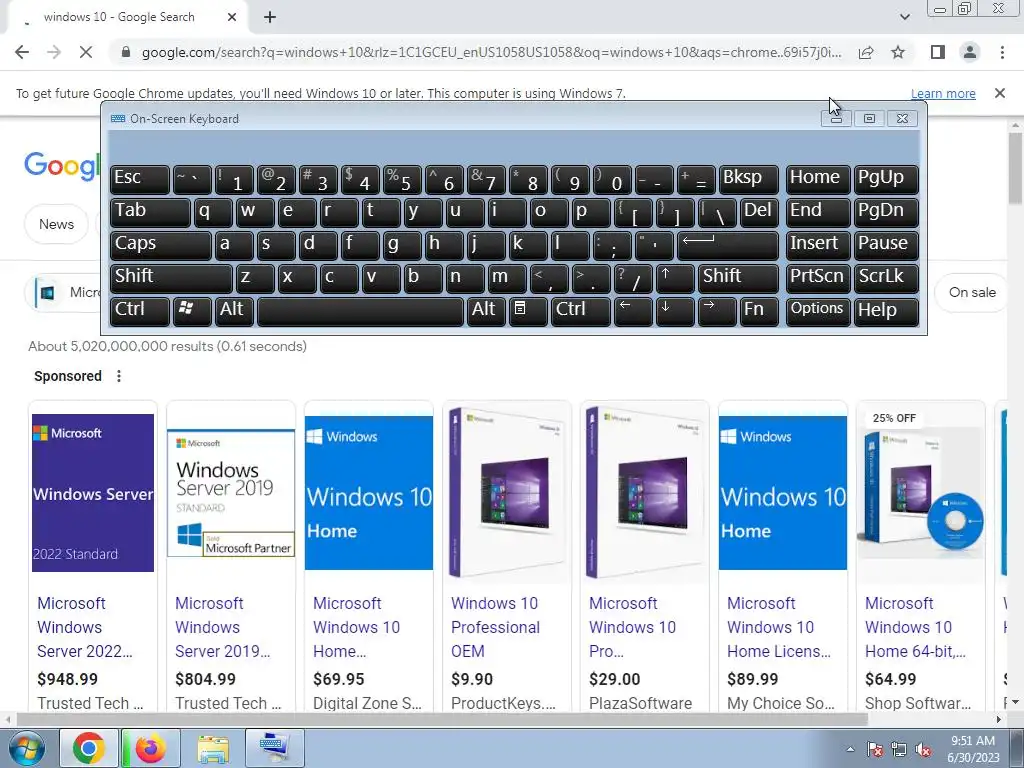Open Windows Server 2019 Standard product image
The height and width of the screenshot is (768, 1024).
click(x=231, y=492)
